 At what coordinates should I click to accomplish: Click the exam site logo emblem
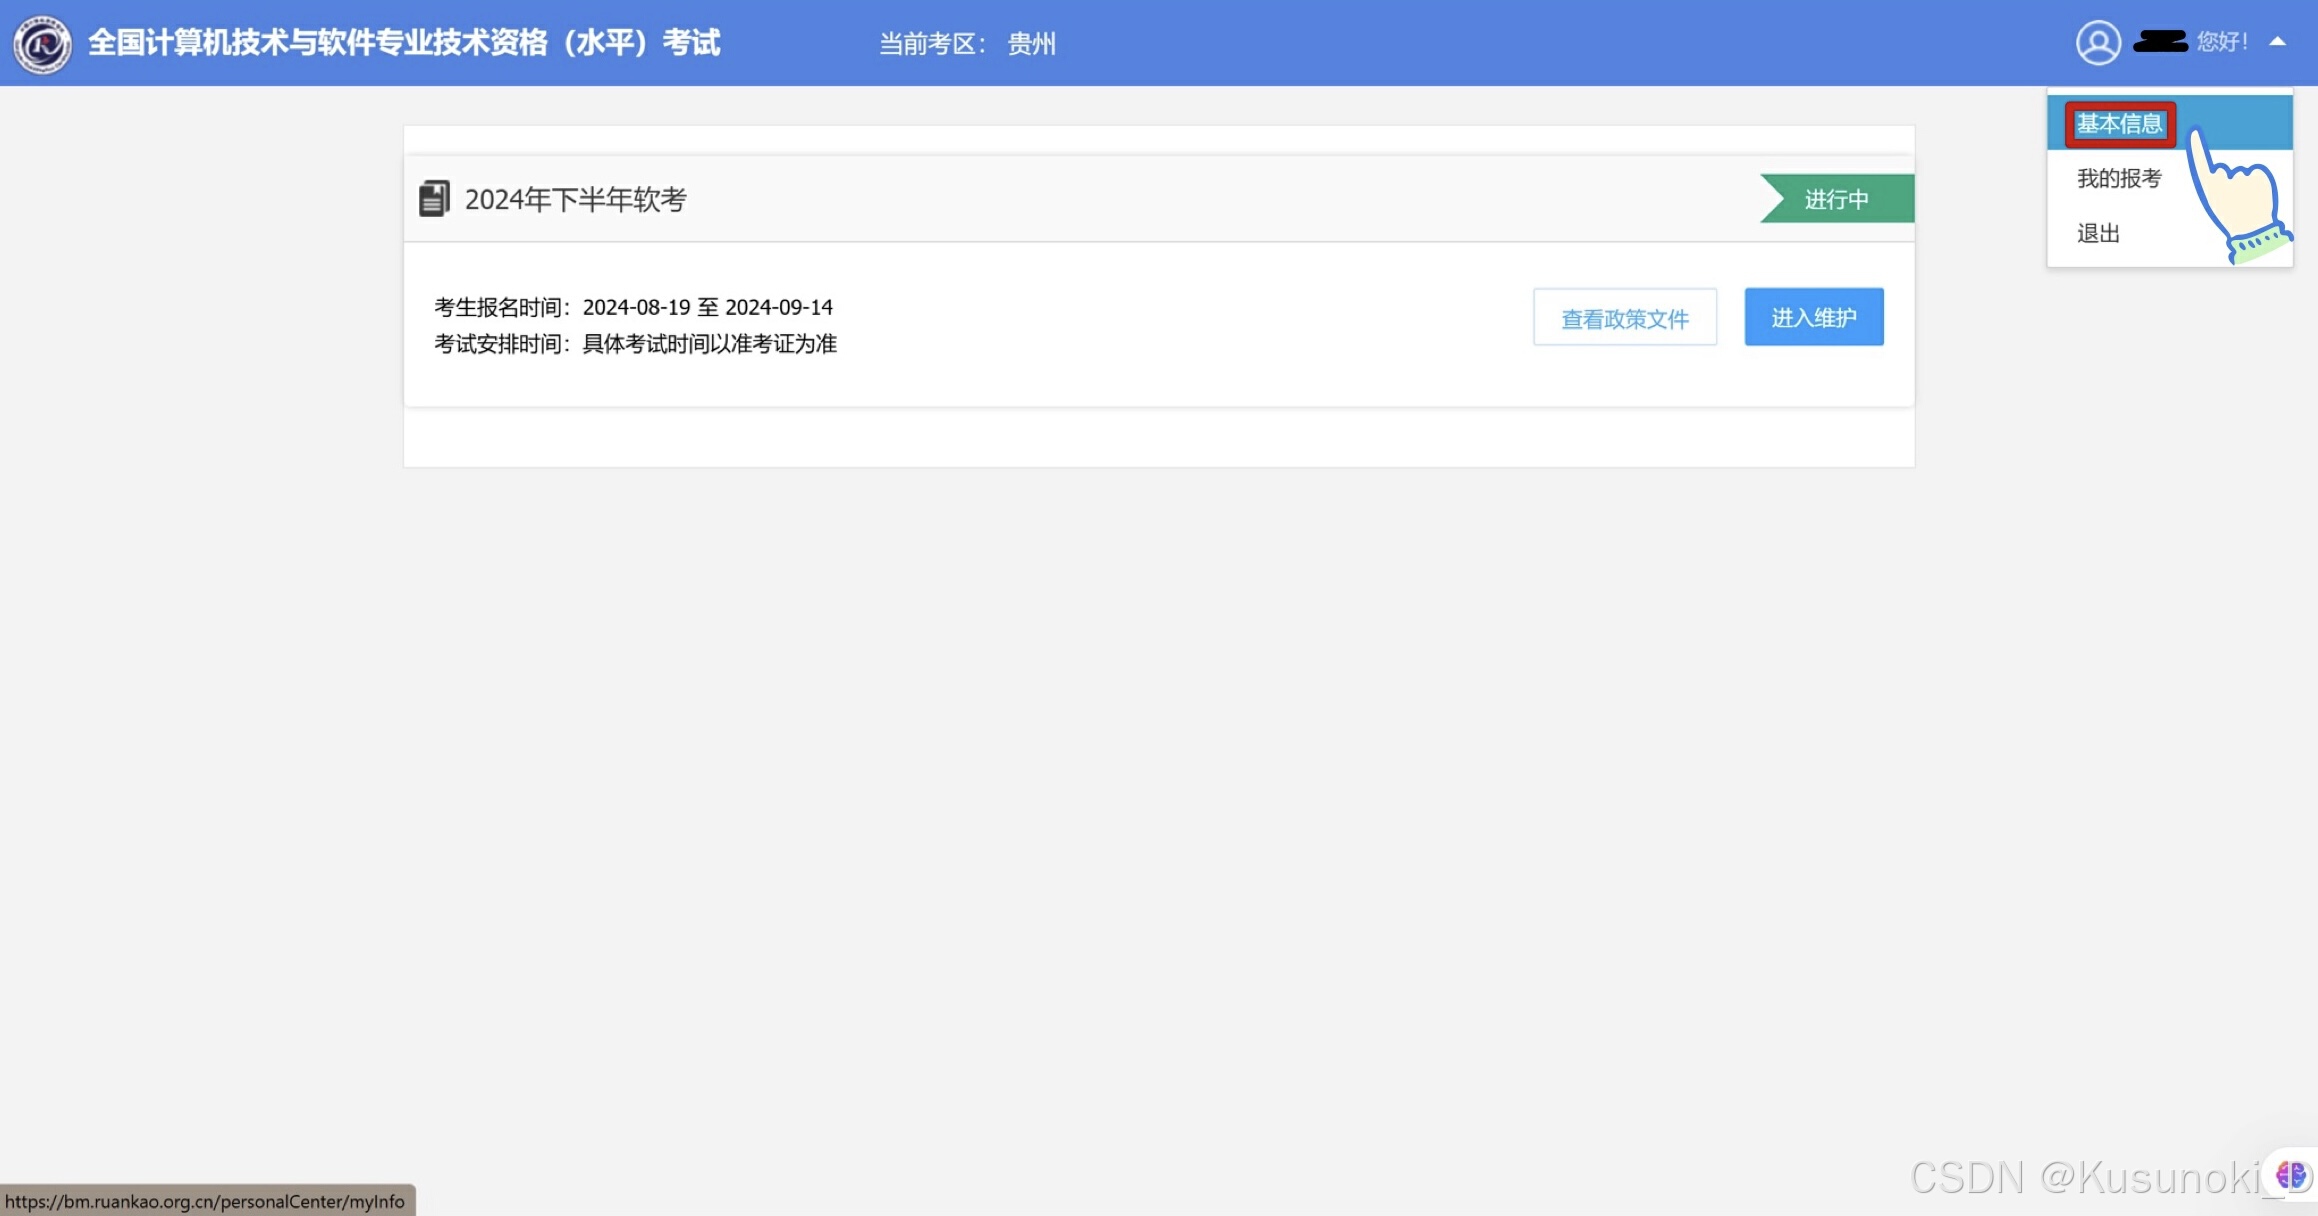click(x=42, y=44)
